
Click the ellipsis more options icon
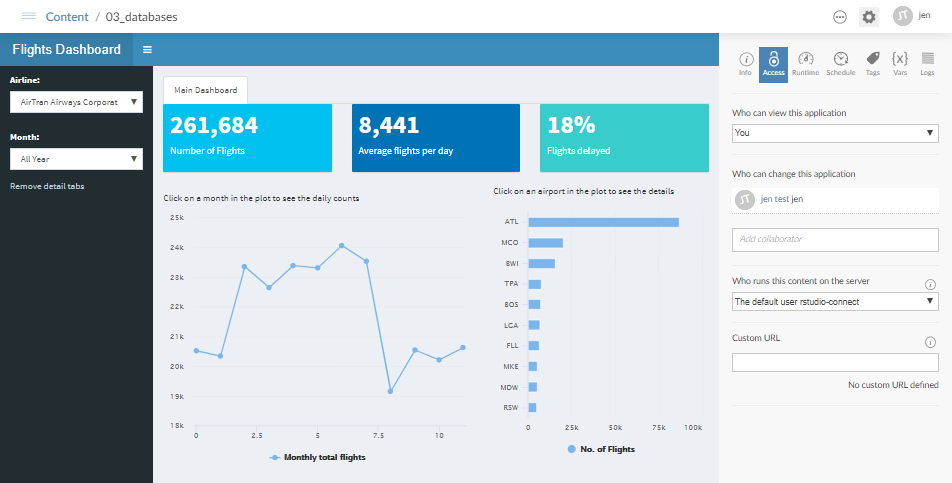pyautogui.click(x=839, y=17)
